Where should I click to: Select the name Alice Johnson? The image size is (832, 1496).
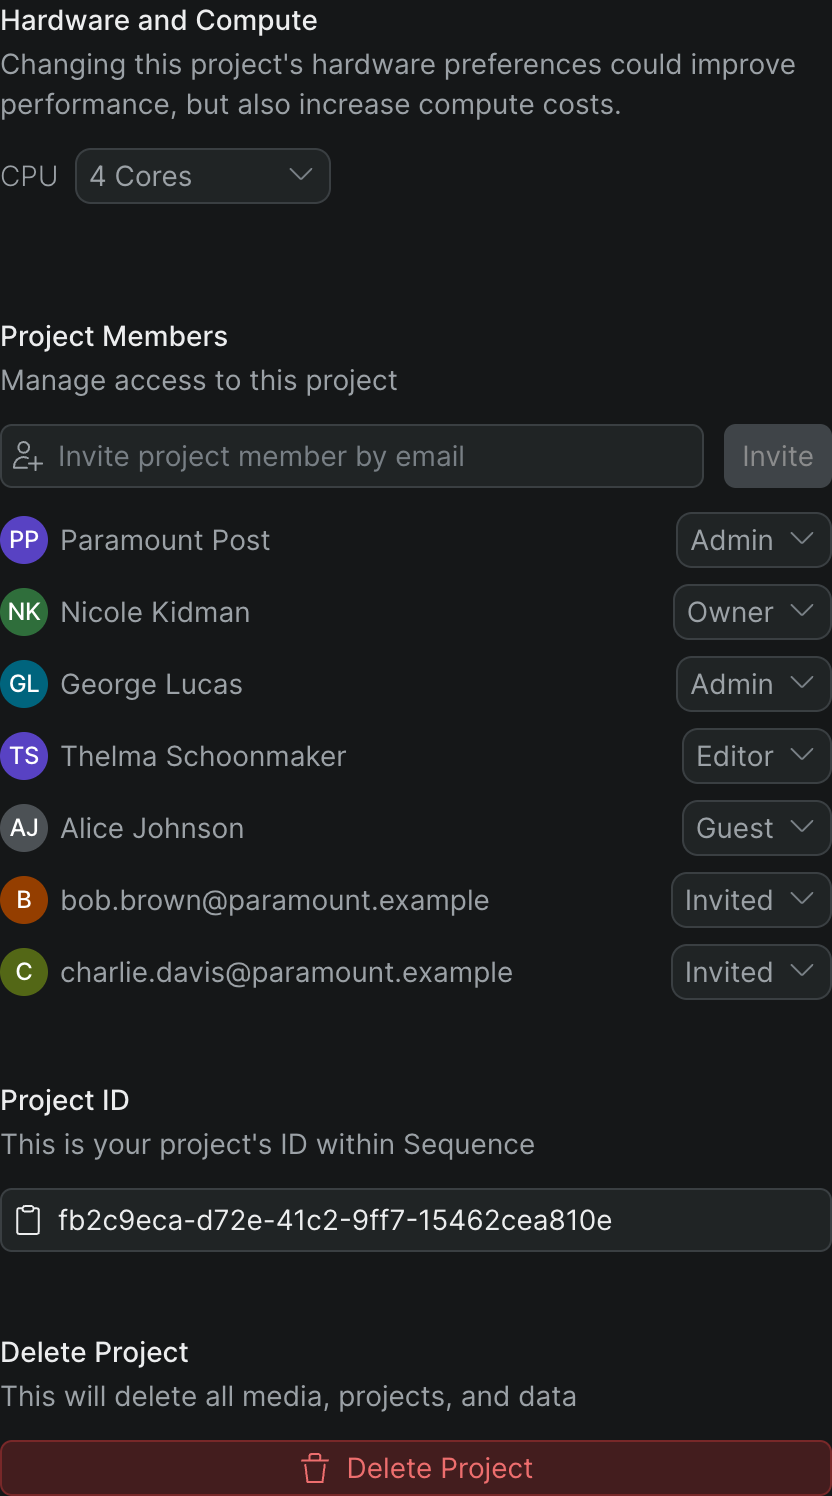[x=152, y=828]
